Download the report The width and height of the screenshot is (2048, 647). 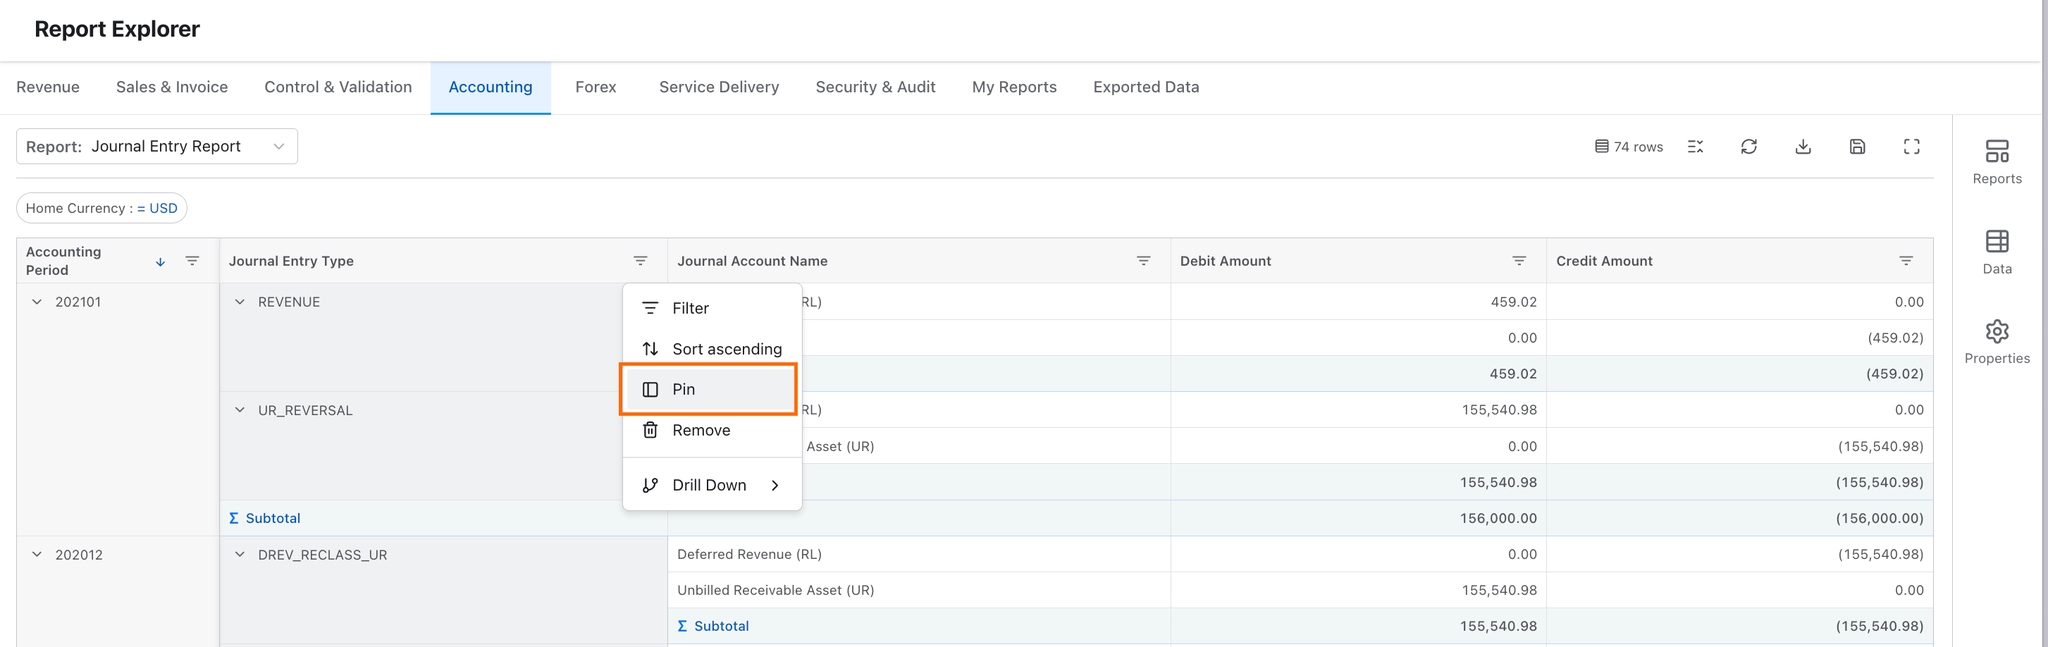pos(1803,147)
